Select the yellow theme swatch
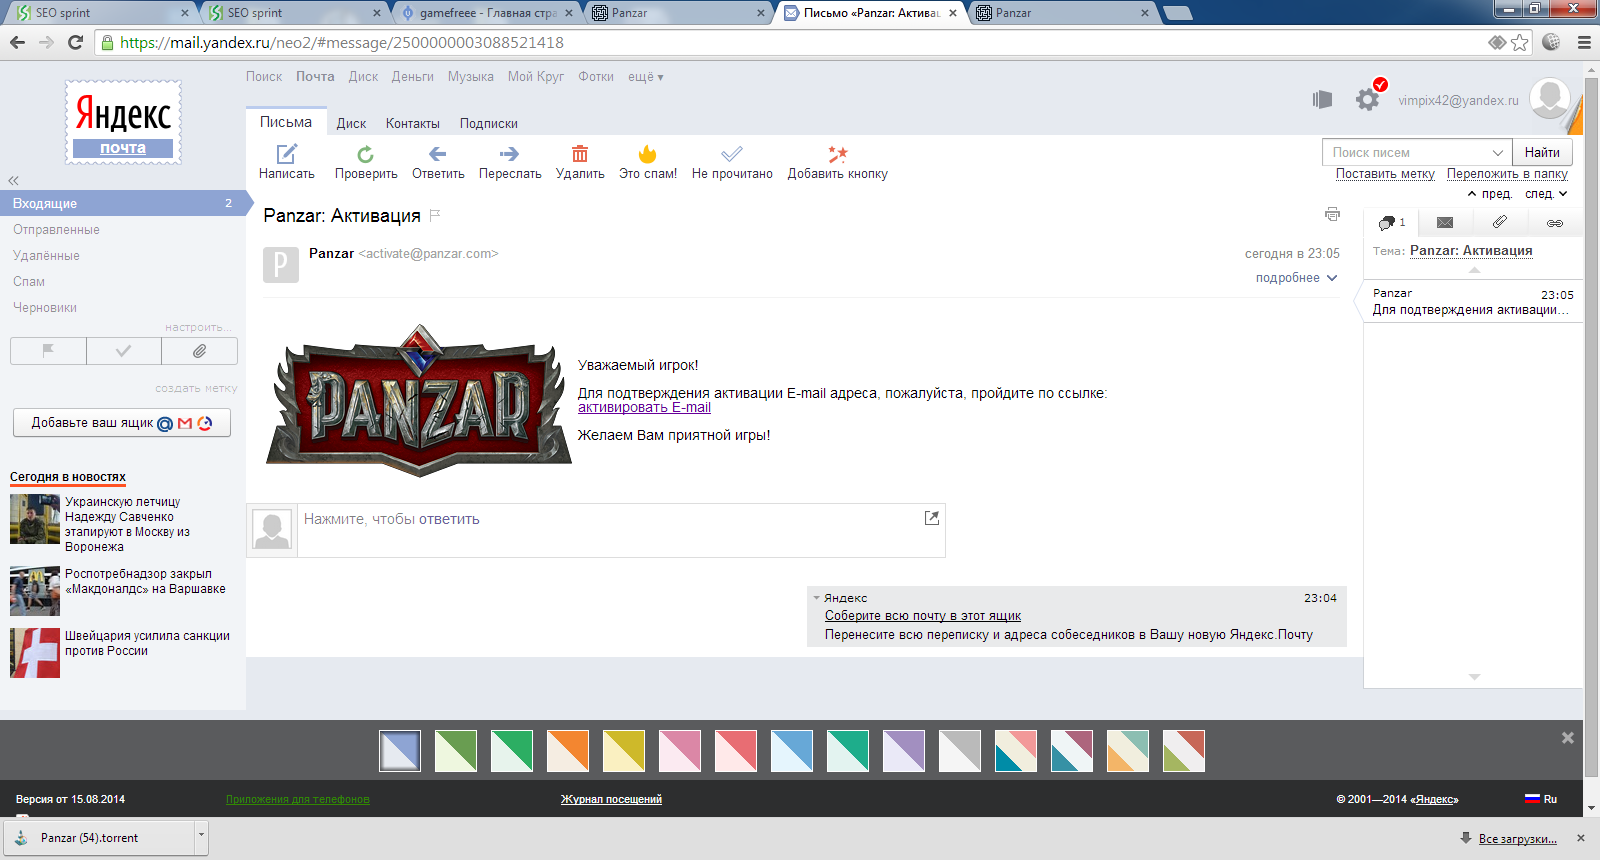The height and width of the screenshot is (860, 1600). point(624,751)
